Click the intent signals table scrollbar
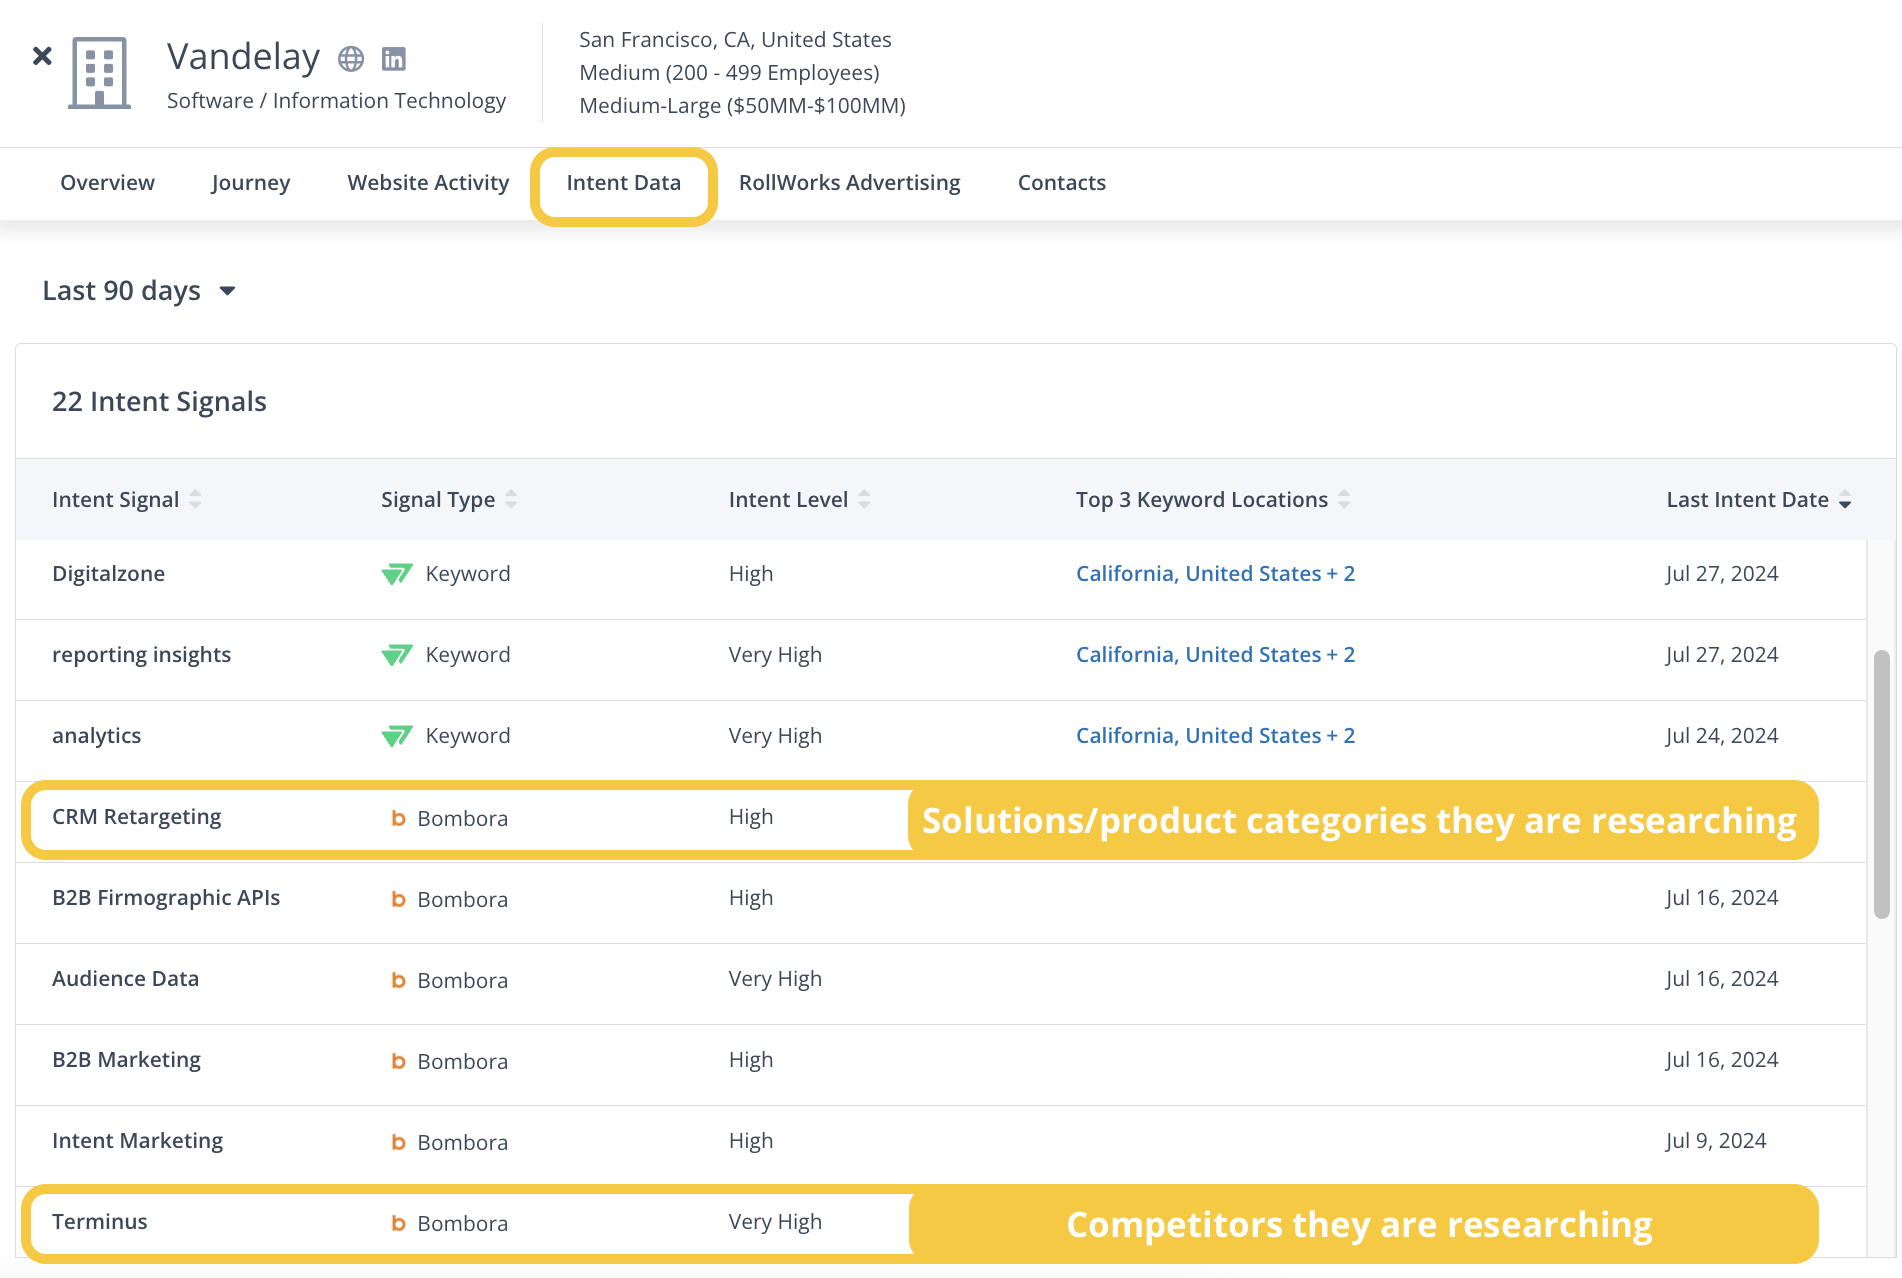 1881,784
